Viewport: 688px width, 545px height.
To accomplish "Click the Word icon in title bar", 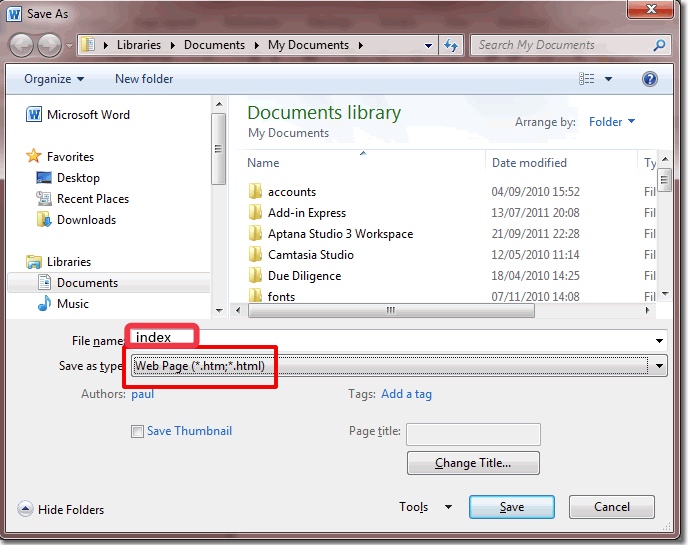I will coord(14,14).
